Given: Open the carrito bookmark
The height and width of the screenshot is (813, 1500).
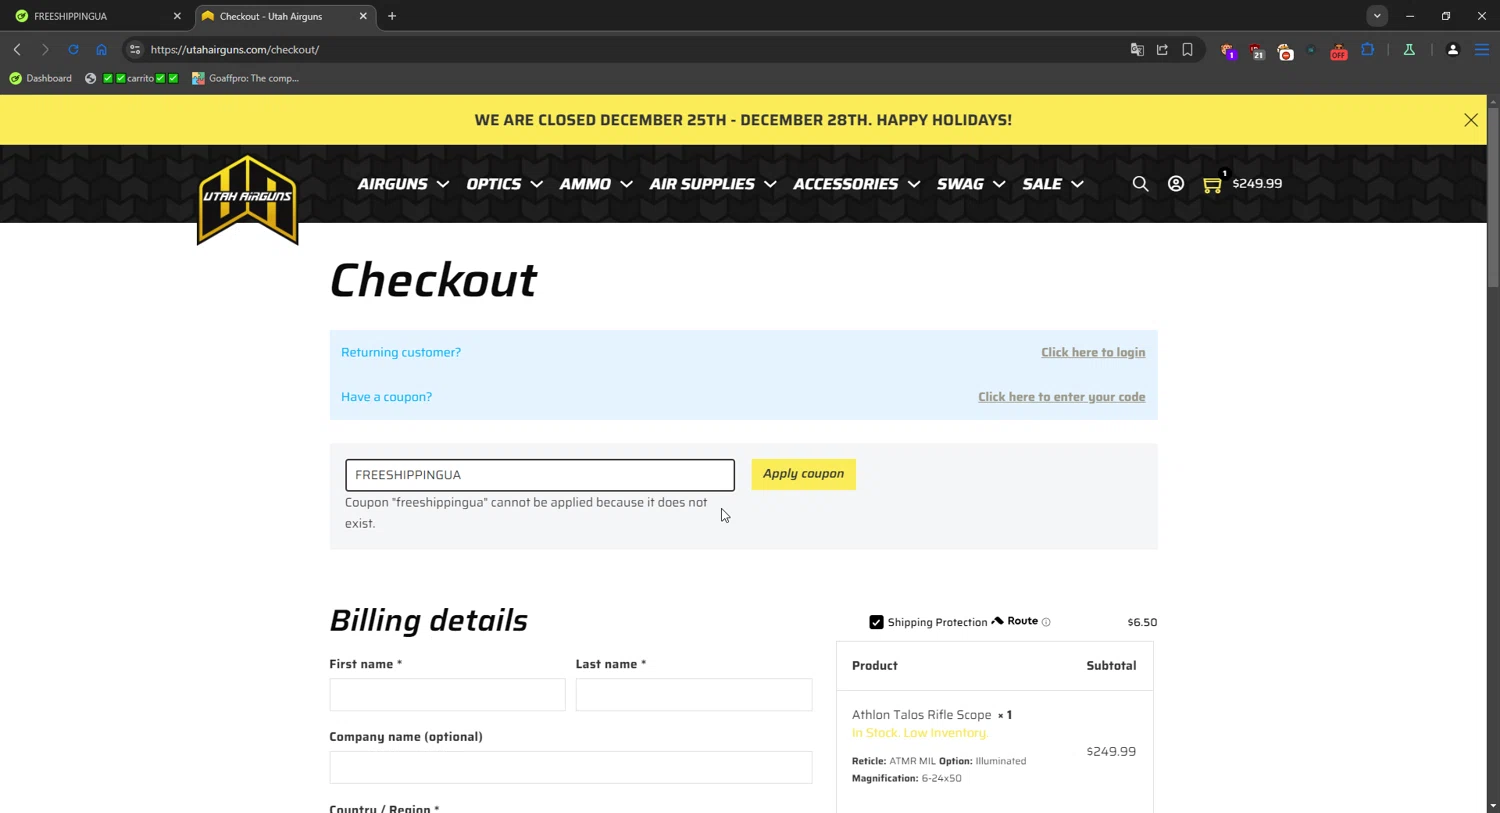Looking at the screenshot, I should click(132, 78).
